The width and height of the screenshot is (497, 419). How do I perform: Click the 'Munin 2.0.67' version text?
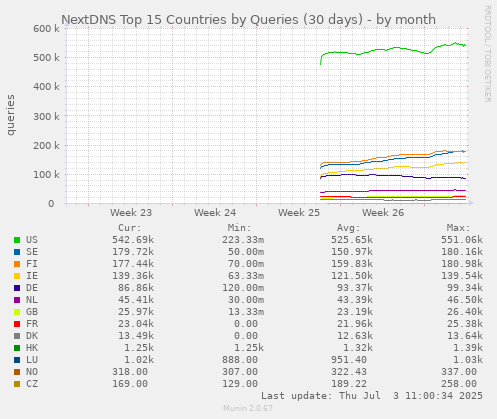(x=248, y=408)
